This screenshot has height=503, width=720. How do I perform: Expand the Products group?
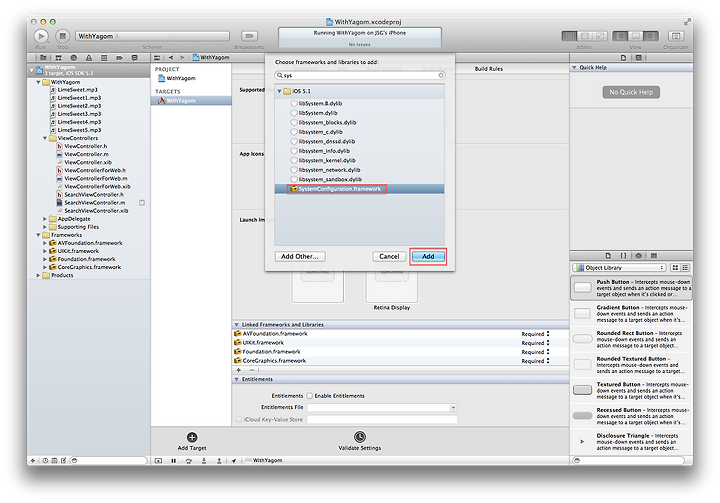pos(39,275)
